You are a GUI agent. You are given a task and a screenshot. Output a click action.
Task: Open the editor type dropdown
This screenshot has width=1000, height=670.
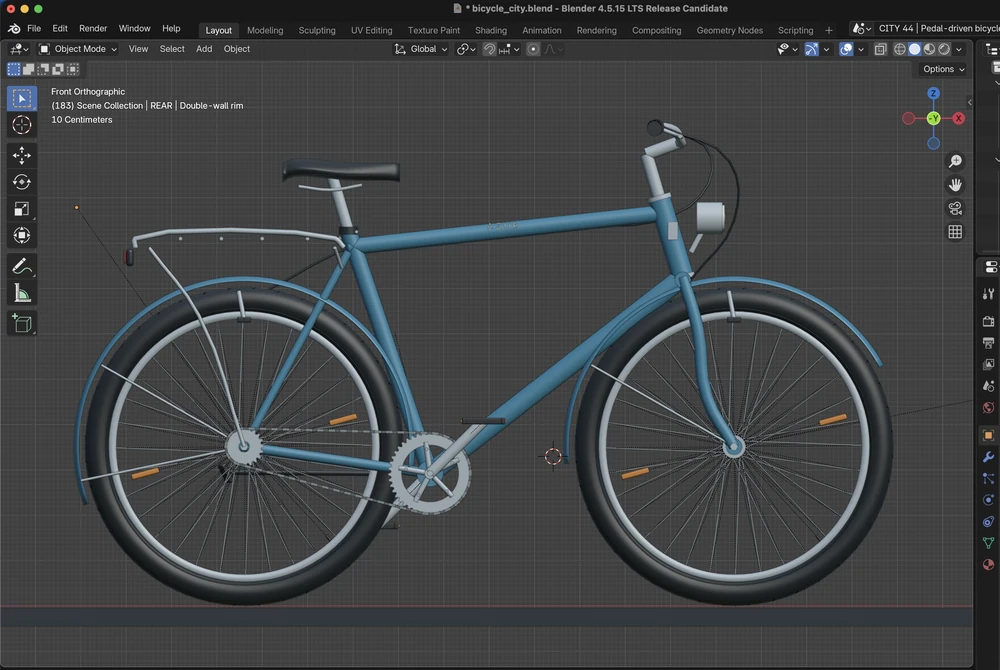click(x=18, y=49)
